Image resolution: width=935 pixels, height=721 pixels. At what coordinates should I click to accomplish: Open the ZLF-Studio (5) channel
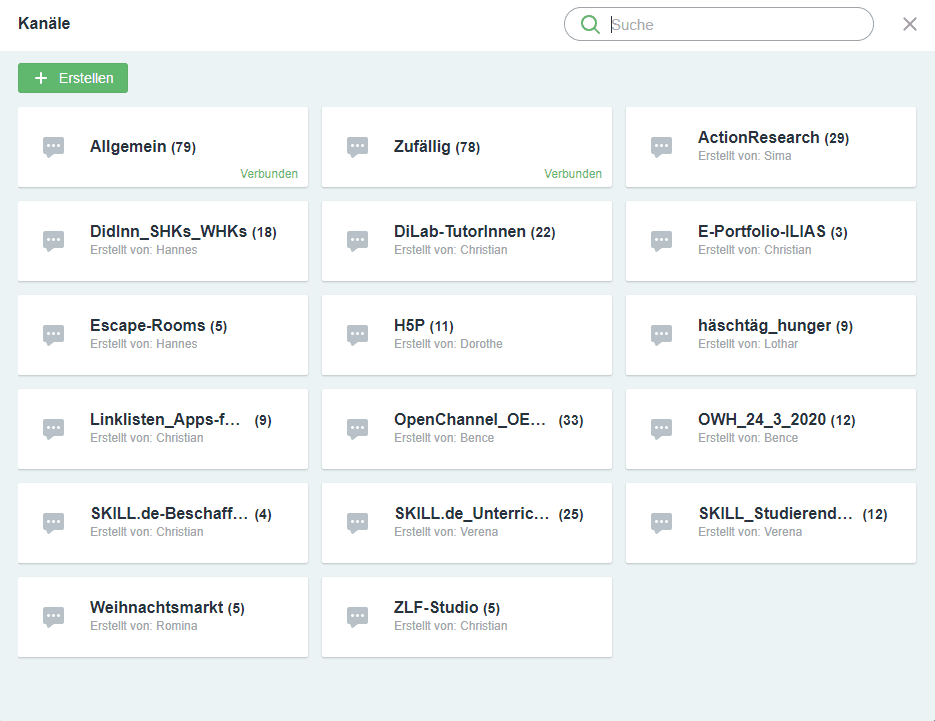(x=467, y=617)
